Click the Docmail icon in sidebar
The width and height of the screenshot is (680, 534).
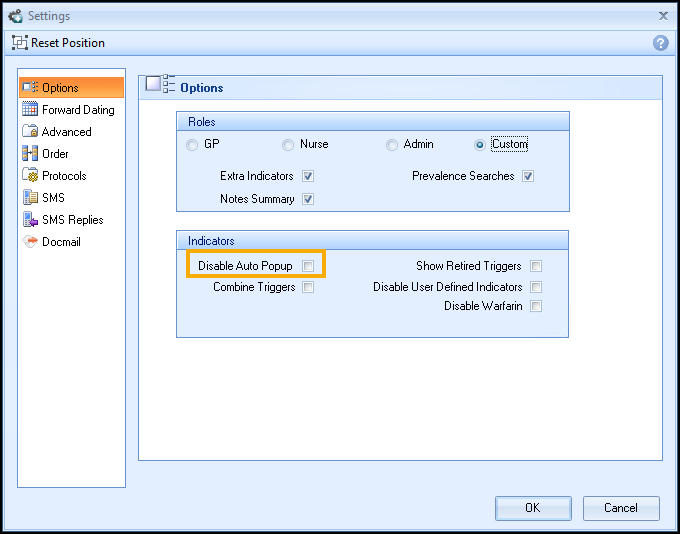tap(30, 242)
